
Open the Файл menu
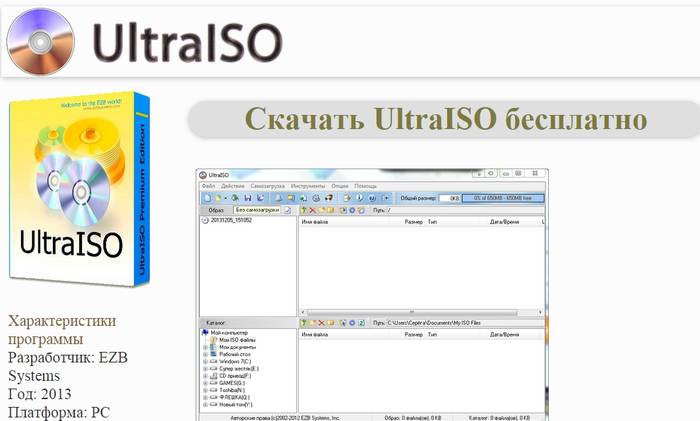click(208, 186)
